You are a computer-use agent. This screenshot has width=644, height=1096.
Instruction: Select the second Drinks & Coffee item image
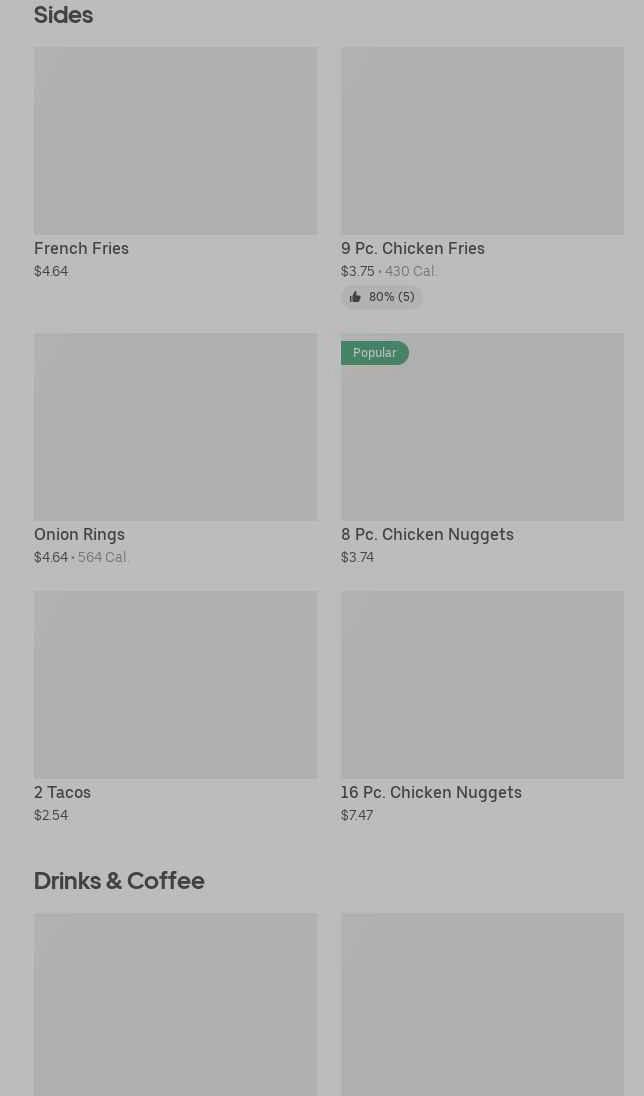point(482,1004)
